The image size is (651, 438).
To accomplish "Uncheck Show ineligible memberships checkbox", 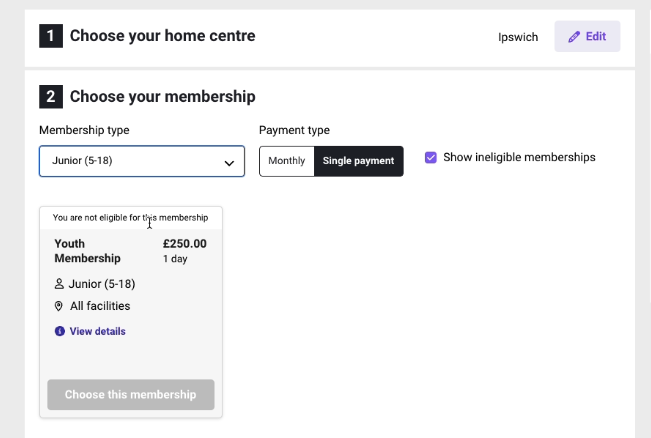I will coord(431,157).
